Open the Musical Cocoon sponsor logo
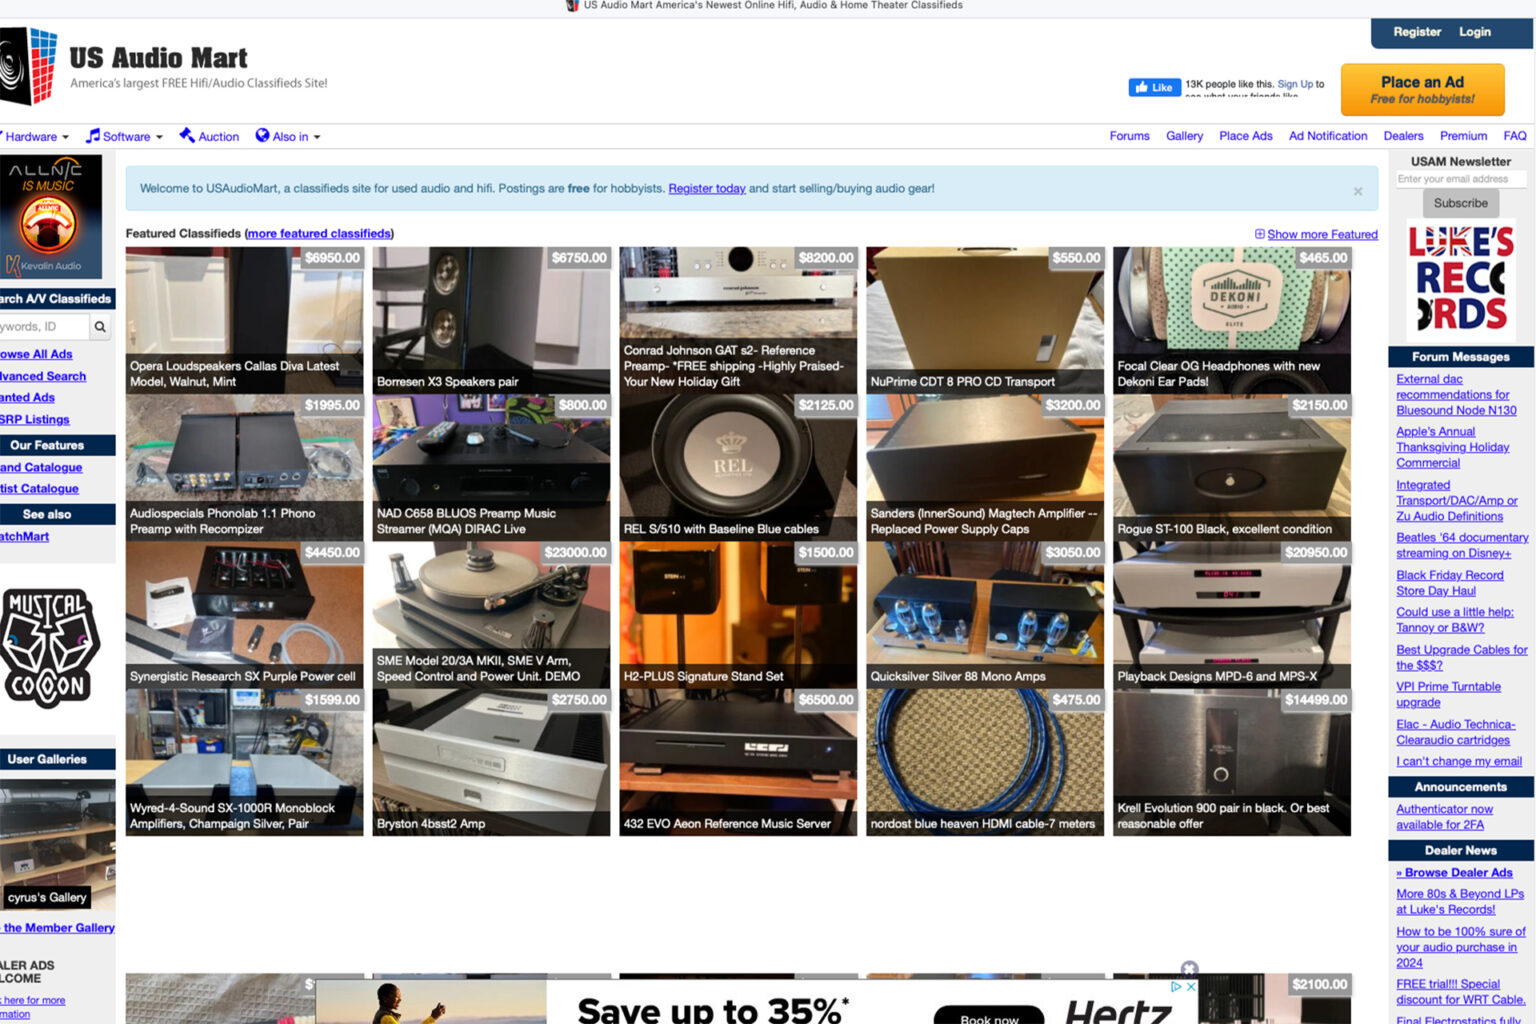 click(50, 648)
